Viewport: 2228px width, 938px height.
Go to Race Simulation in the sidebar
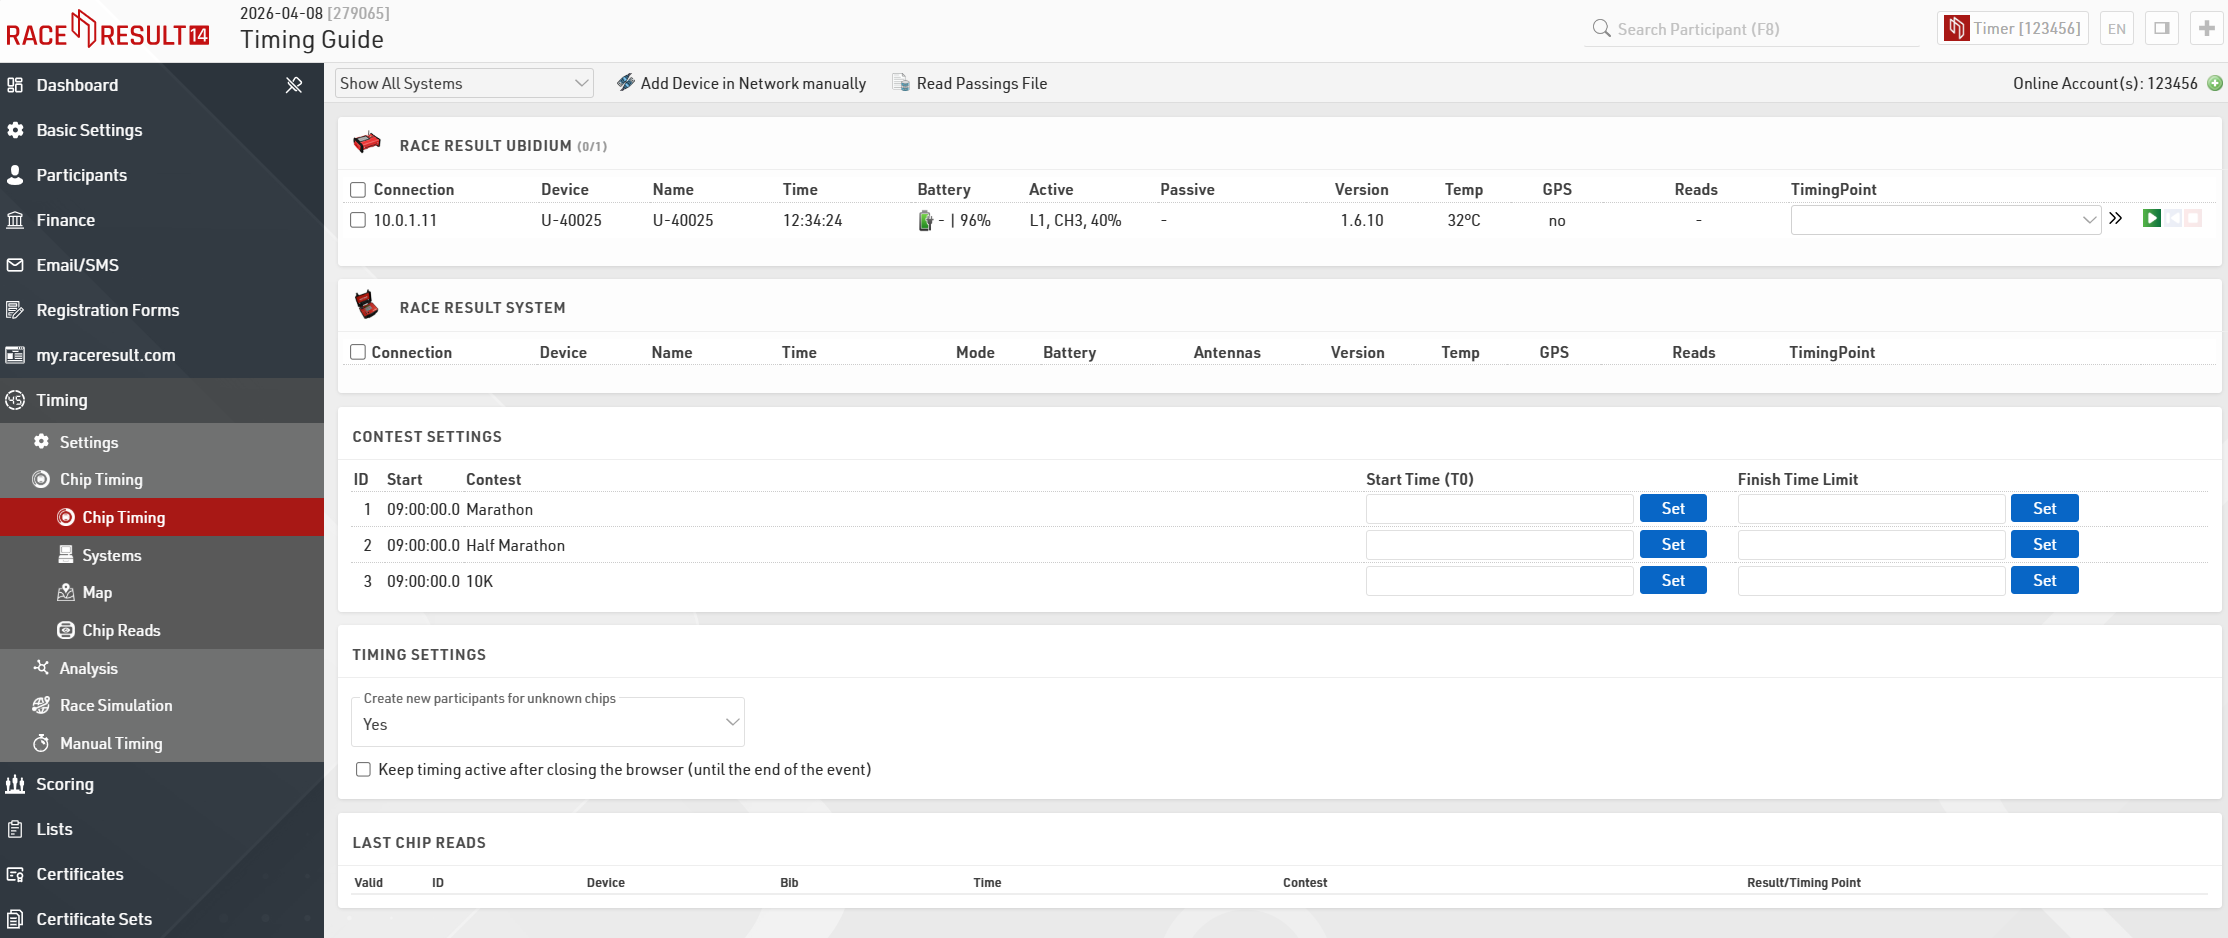(x=116, y=705)
